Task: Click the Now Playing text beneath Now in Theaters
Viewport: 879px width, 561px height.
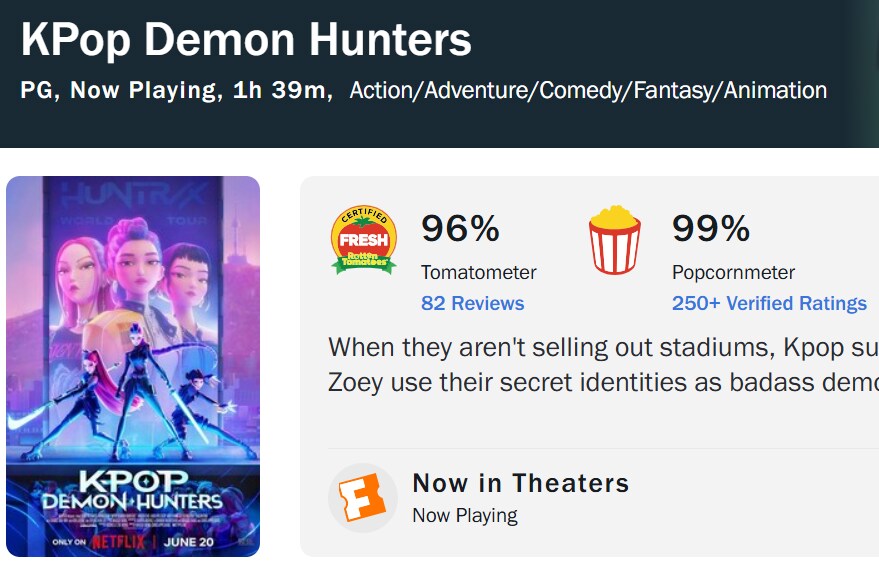Action: 465,515
